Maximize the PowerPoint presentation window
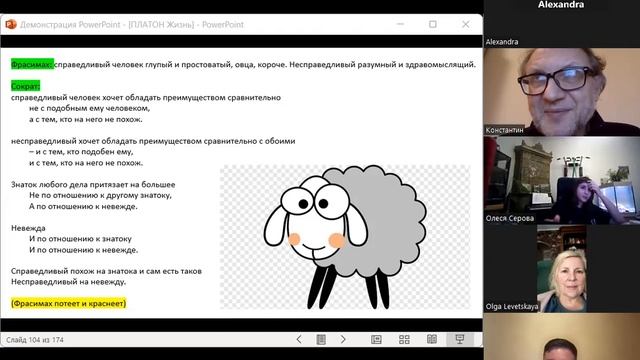This screenshot has height=360, width=640. click(433, 24)
